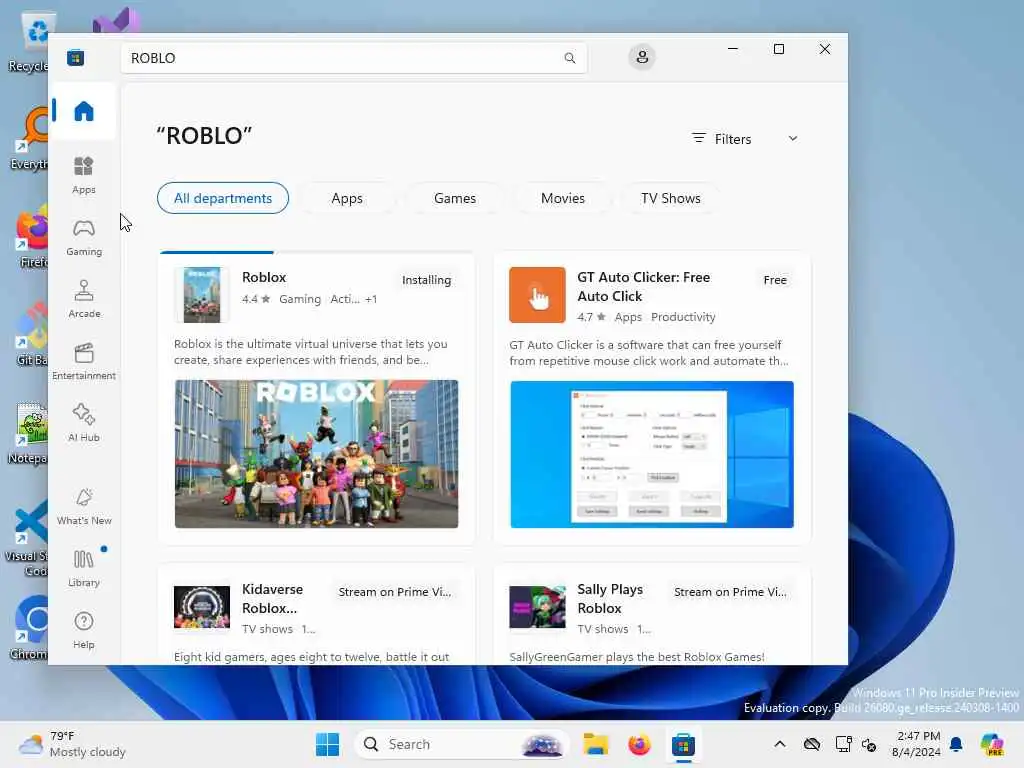Open notification bell in taskbar
This screenshot has width=1024, height=768.
[x=956, y=744]
